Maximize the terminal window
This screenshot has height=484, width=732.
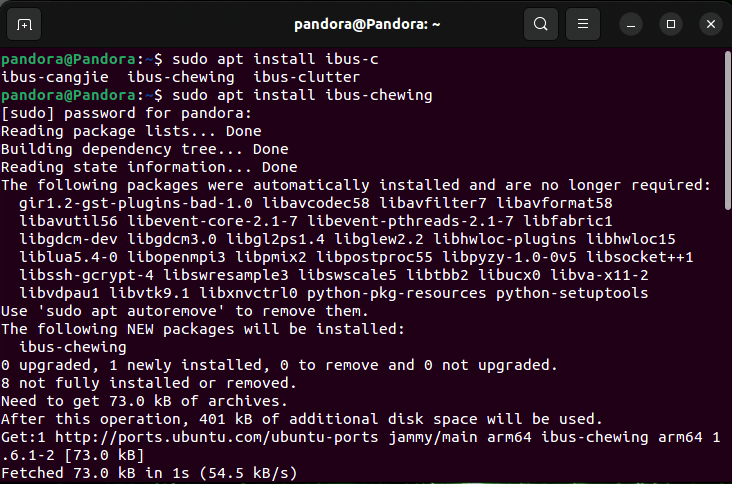tap(671, 24)
